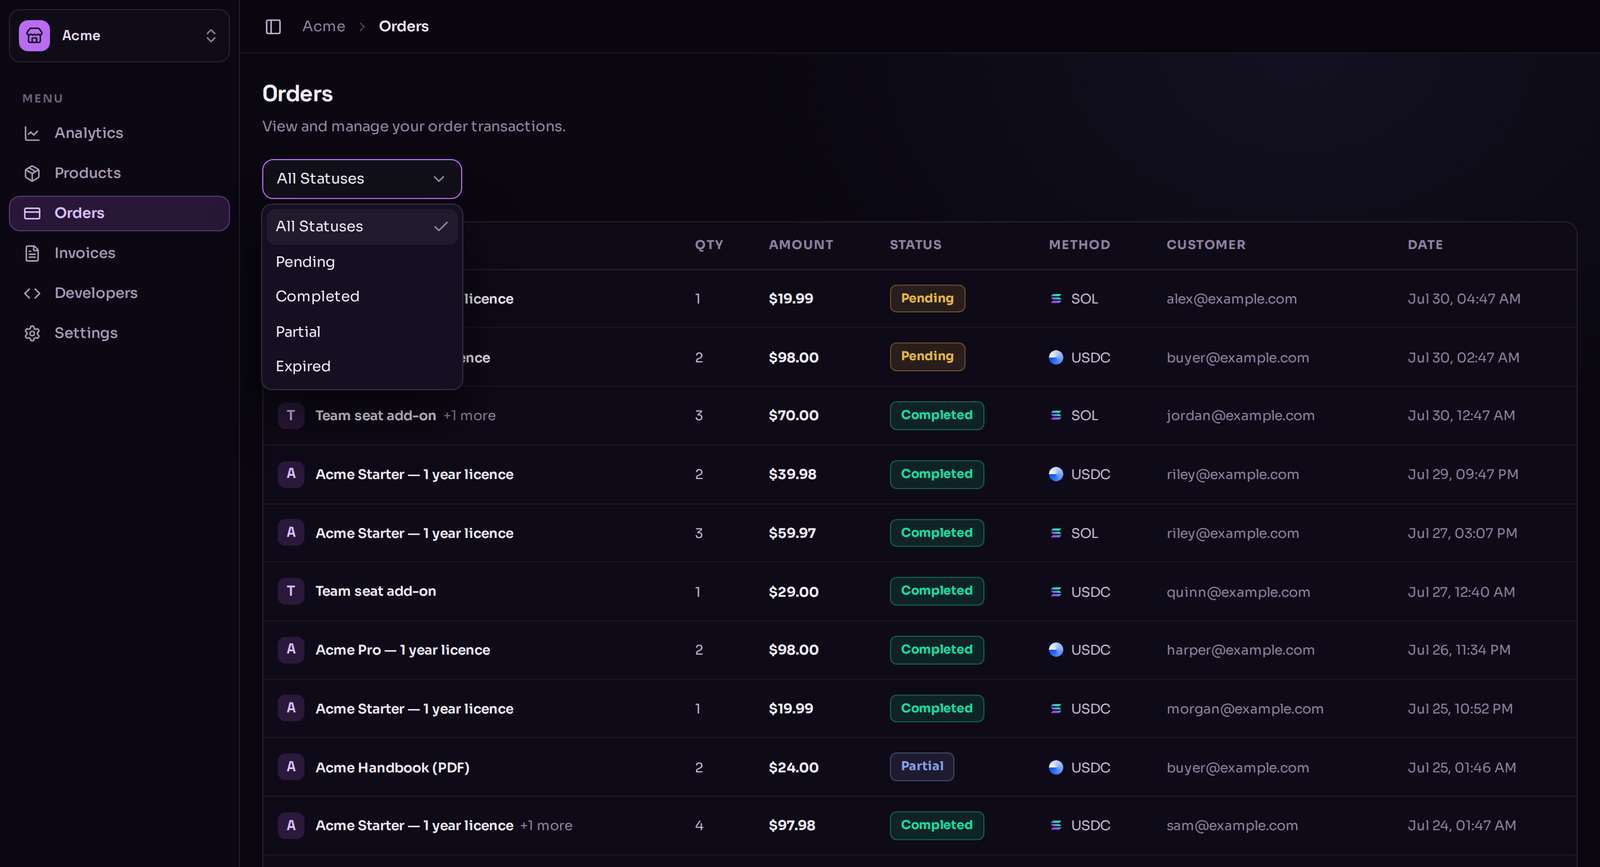Click USDC icon in morgan@example.com row
This screenshot has width=1600, height=867.
click(1056, 708)
